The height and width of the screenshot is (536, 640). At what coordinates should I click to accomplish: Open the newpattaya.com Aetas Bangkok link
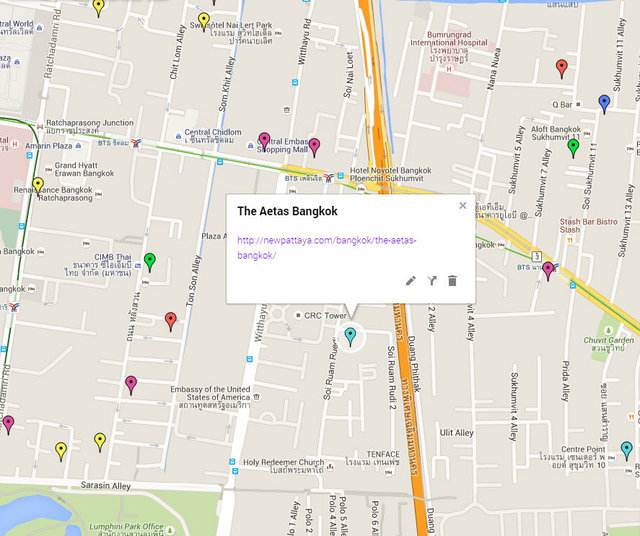coord(327,248)
